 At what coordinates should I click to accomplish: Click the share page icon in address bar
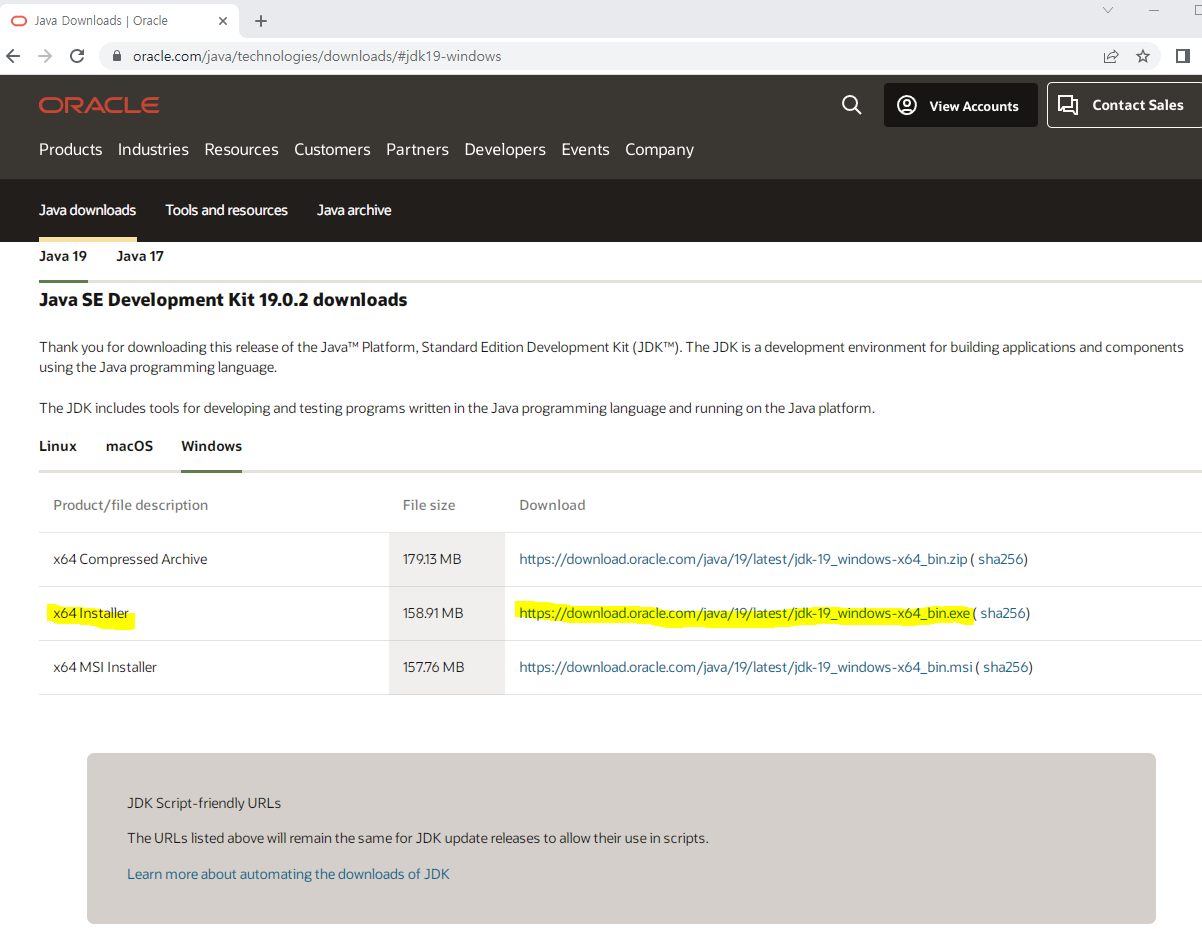point(1111,56)
